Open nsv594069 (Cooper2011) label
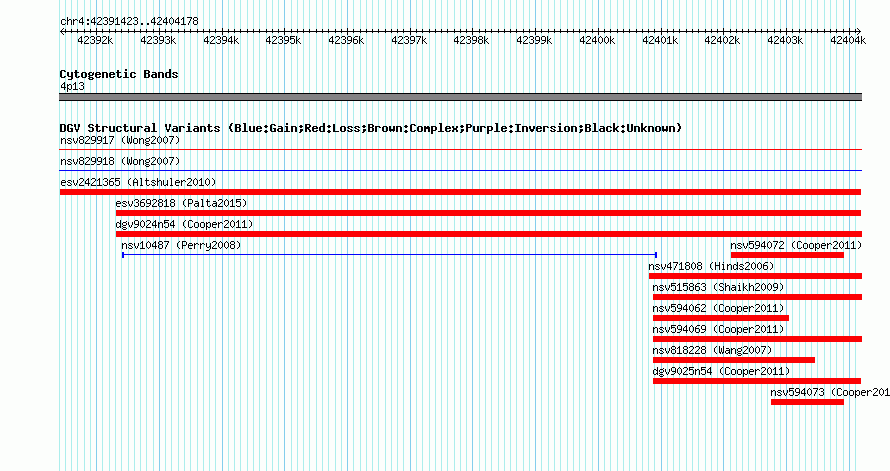The height and width of the screenshot is (471, 890). pyautogui.click(x=718, y=329)
